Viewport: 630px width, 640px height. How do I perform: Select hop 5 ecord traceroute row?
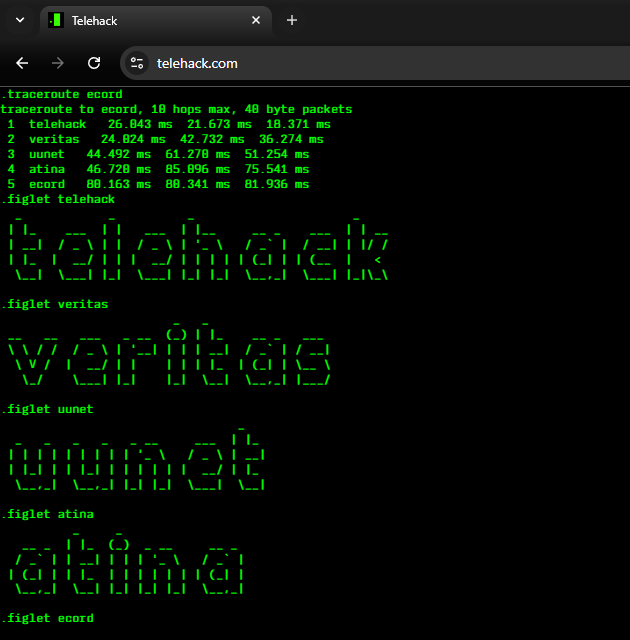158,184
